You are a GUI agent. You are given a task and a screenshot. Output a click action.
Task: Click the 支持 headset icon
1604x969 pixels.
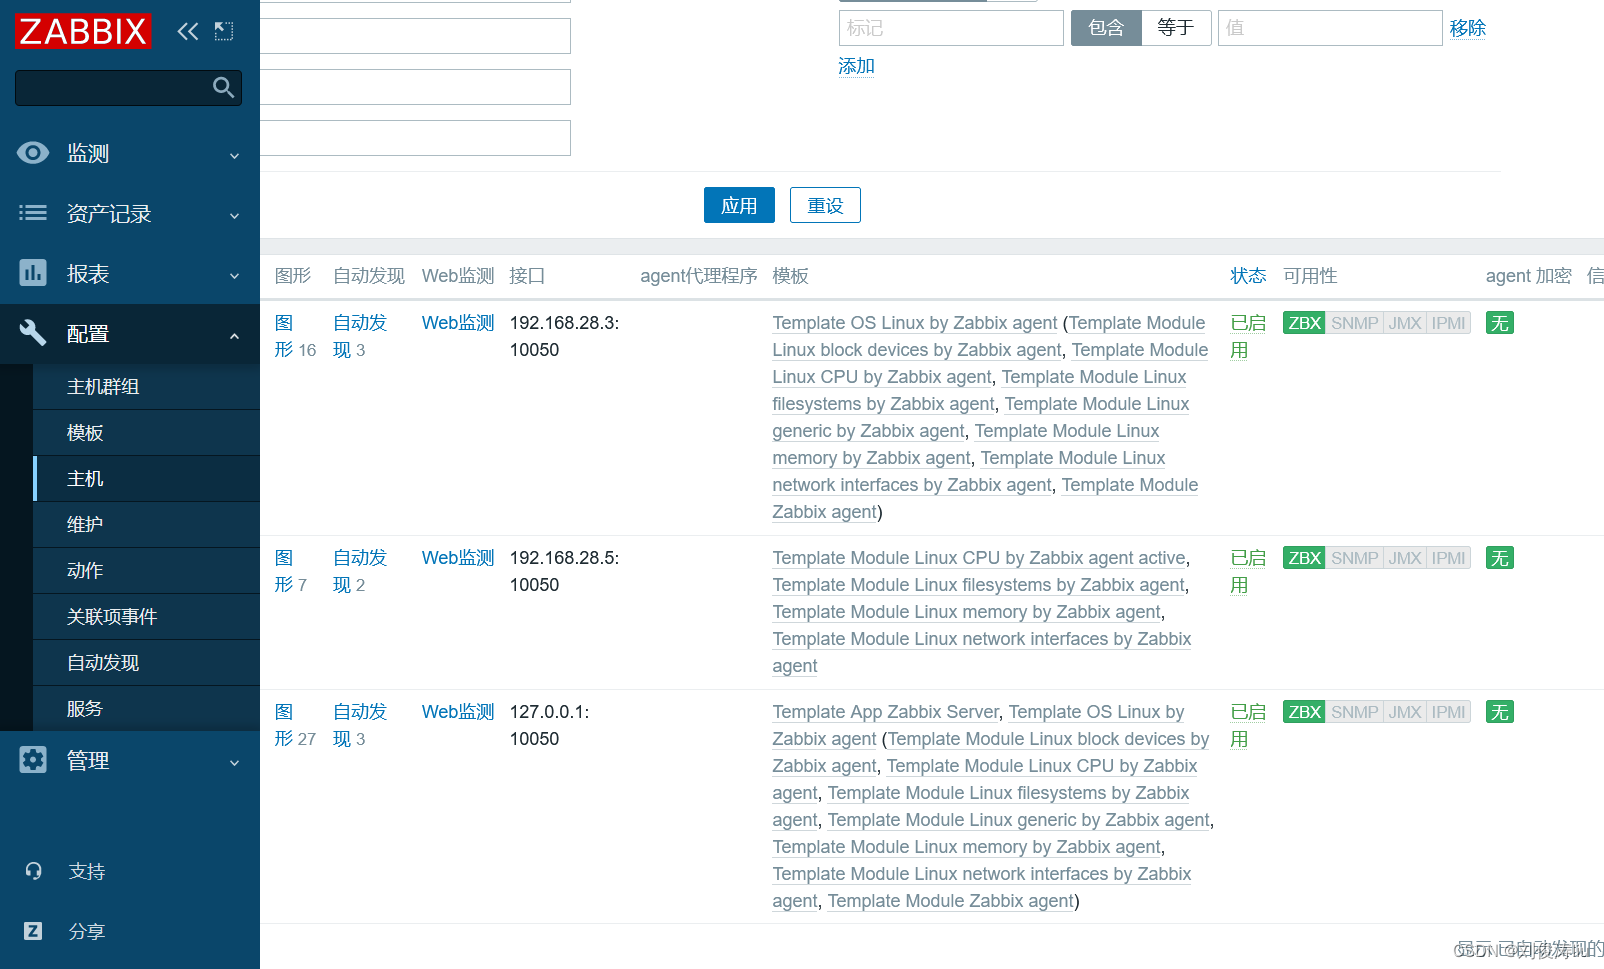(33, 871)
